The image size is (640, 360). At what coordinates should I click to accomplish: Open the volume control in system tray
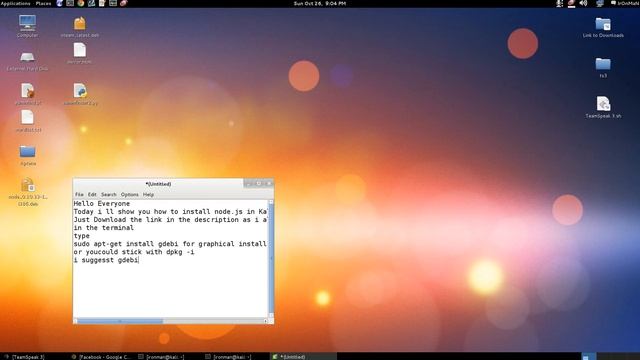(584, 3)
